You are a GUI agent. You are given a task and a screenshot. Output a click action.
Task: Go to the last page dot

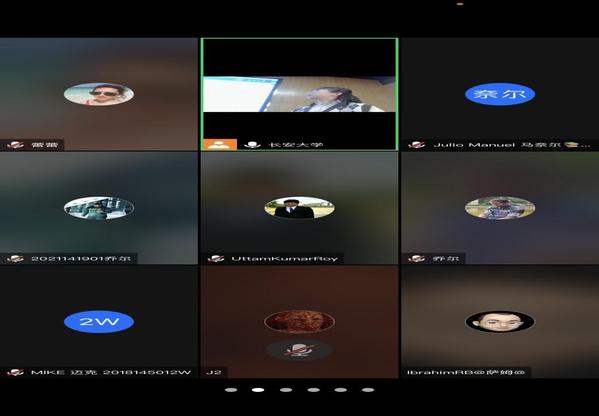pyautogui.click(x=368, y=390)
